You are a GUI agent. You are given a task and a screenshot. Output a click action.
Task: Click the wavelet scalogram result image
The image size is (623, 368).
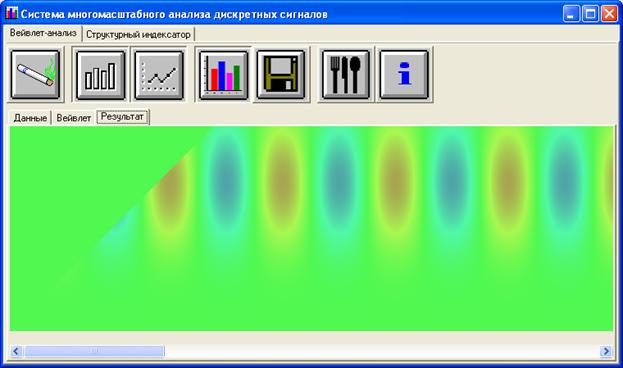coord(312,229)
